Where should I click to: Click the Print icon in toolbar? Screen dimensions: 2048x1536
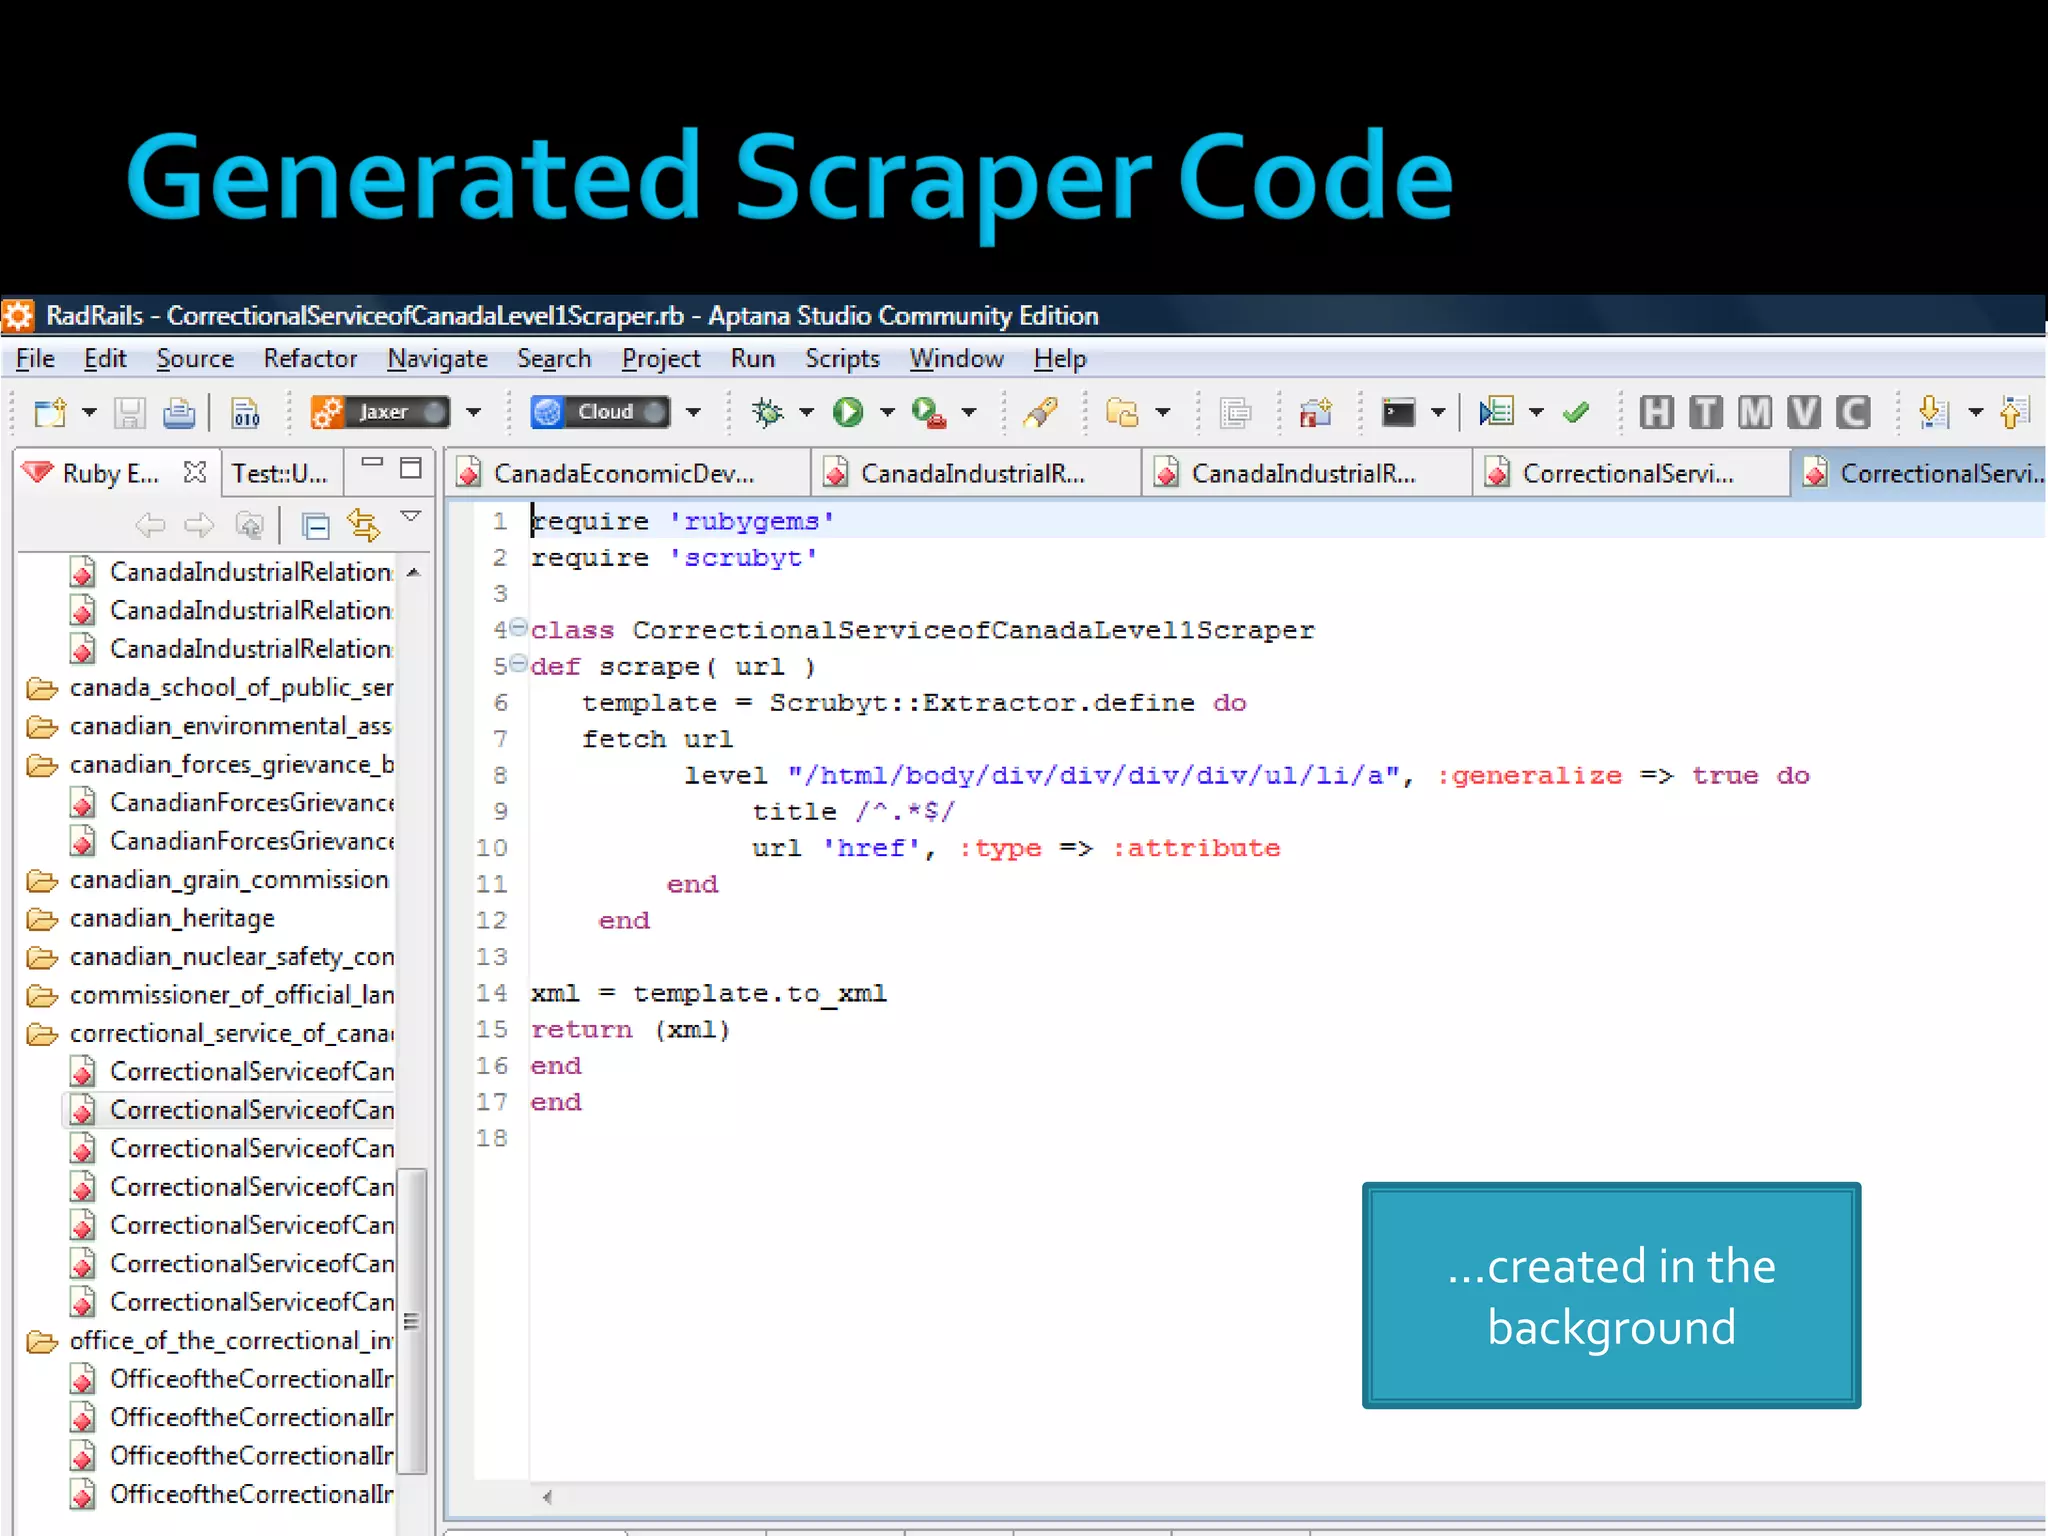(x=179, y=412)
